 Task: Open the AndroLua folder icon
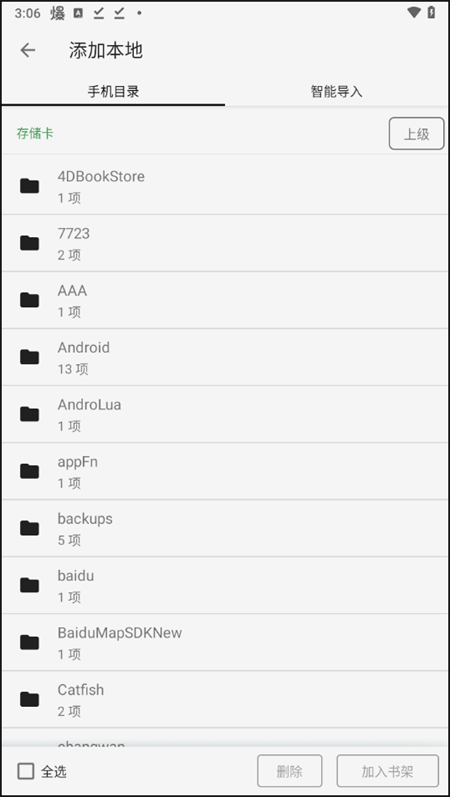[29, 414]
